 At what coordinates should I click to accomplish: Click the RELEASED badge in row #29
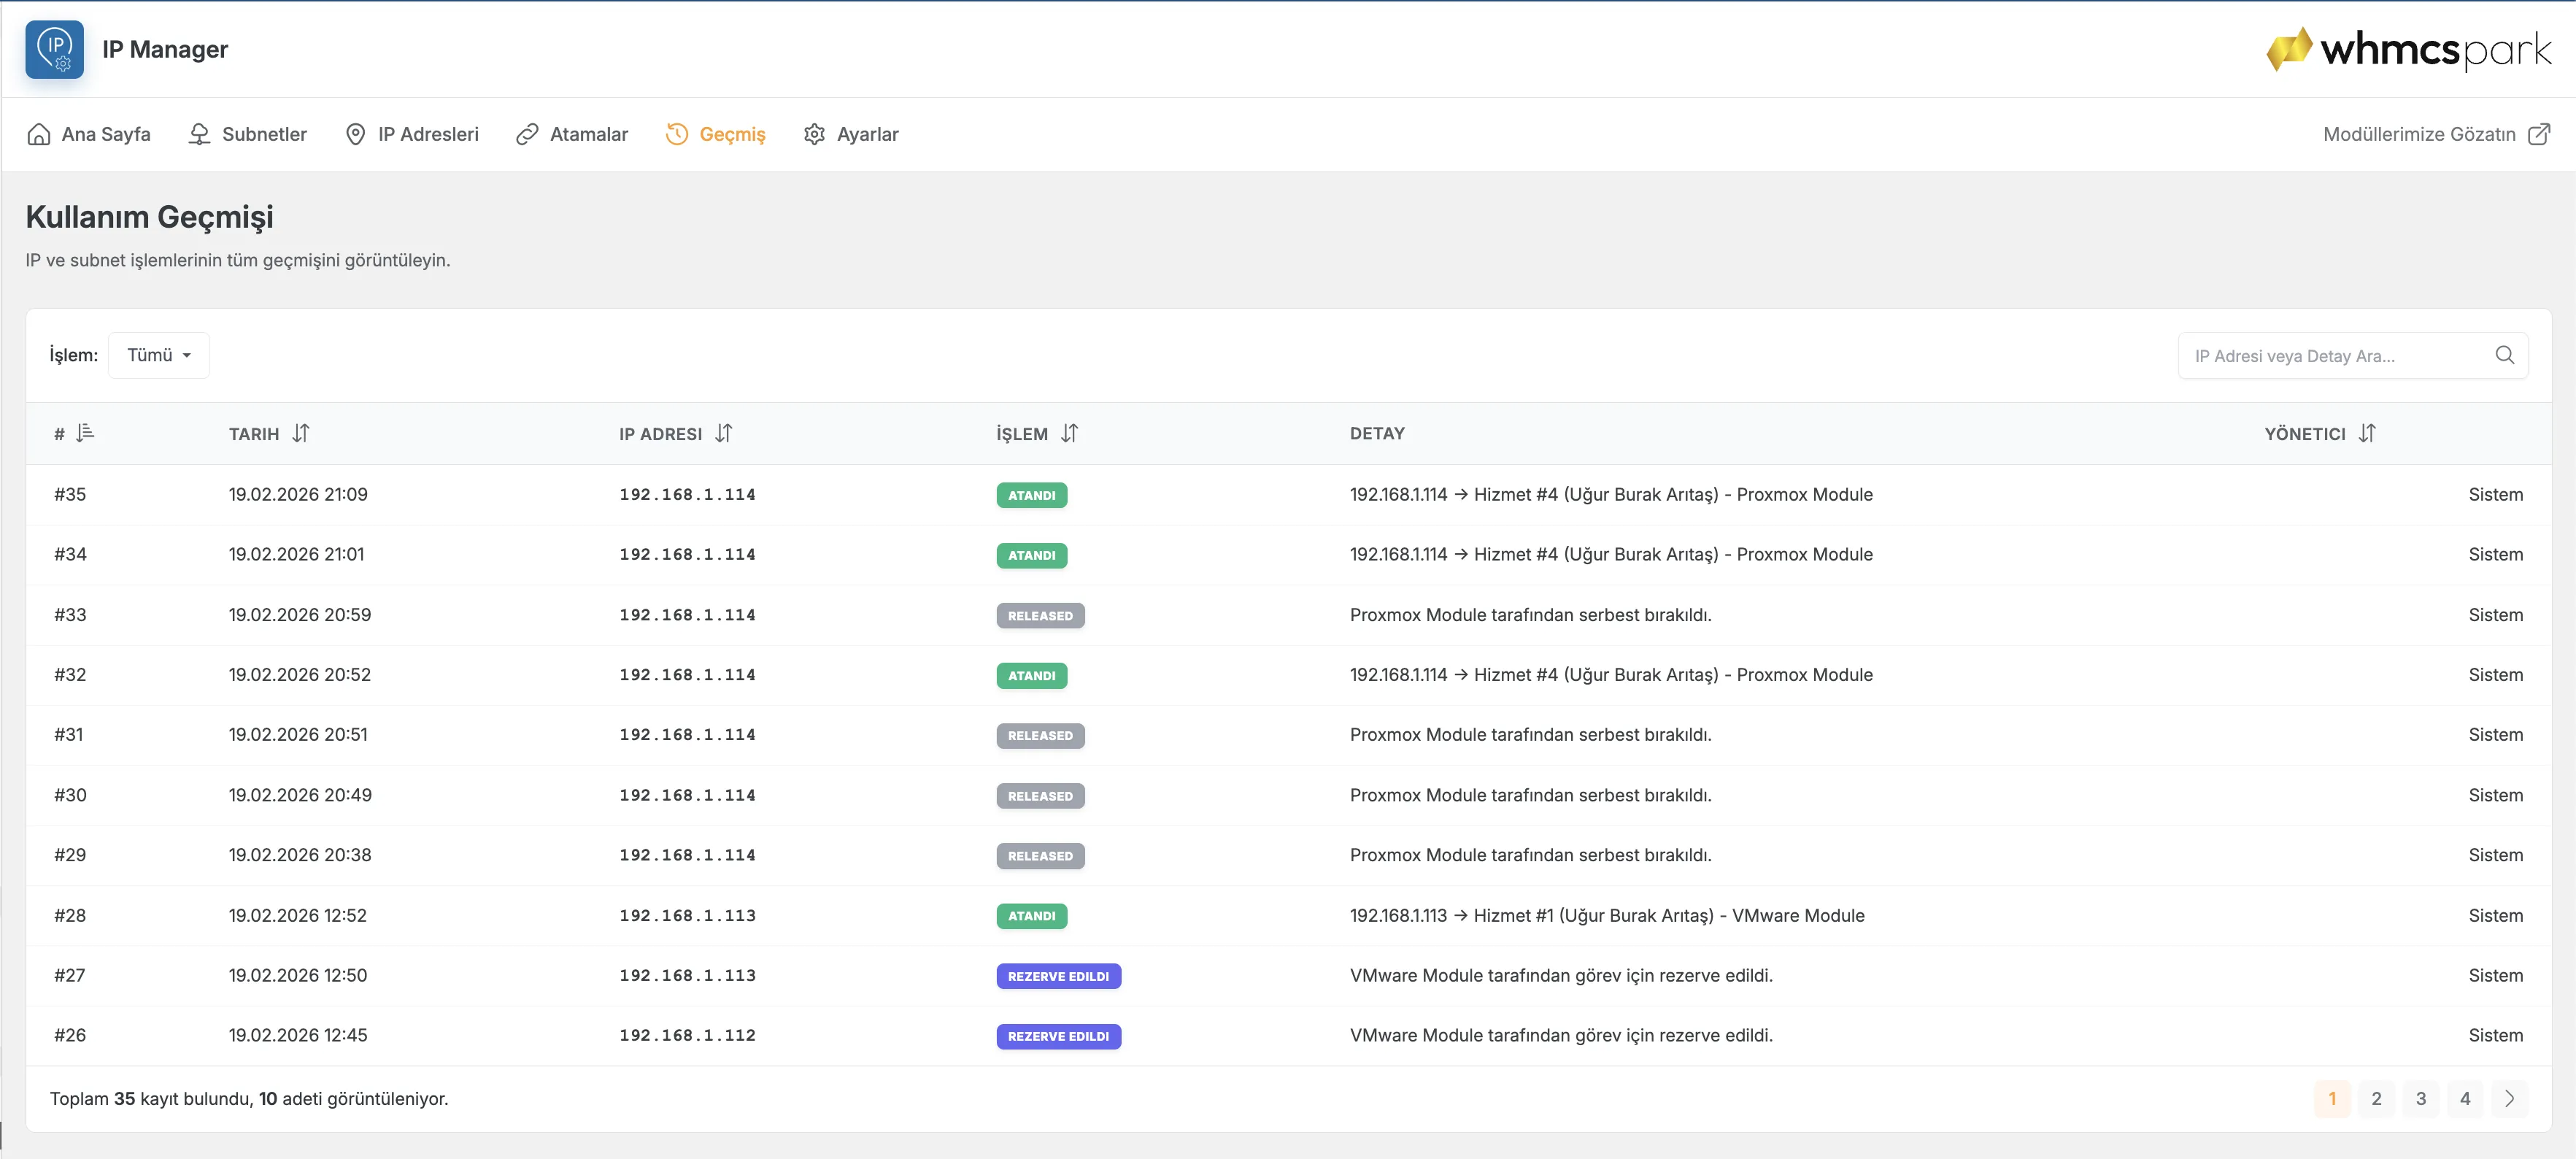coord(1040,856)
